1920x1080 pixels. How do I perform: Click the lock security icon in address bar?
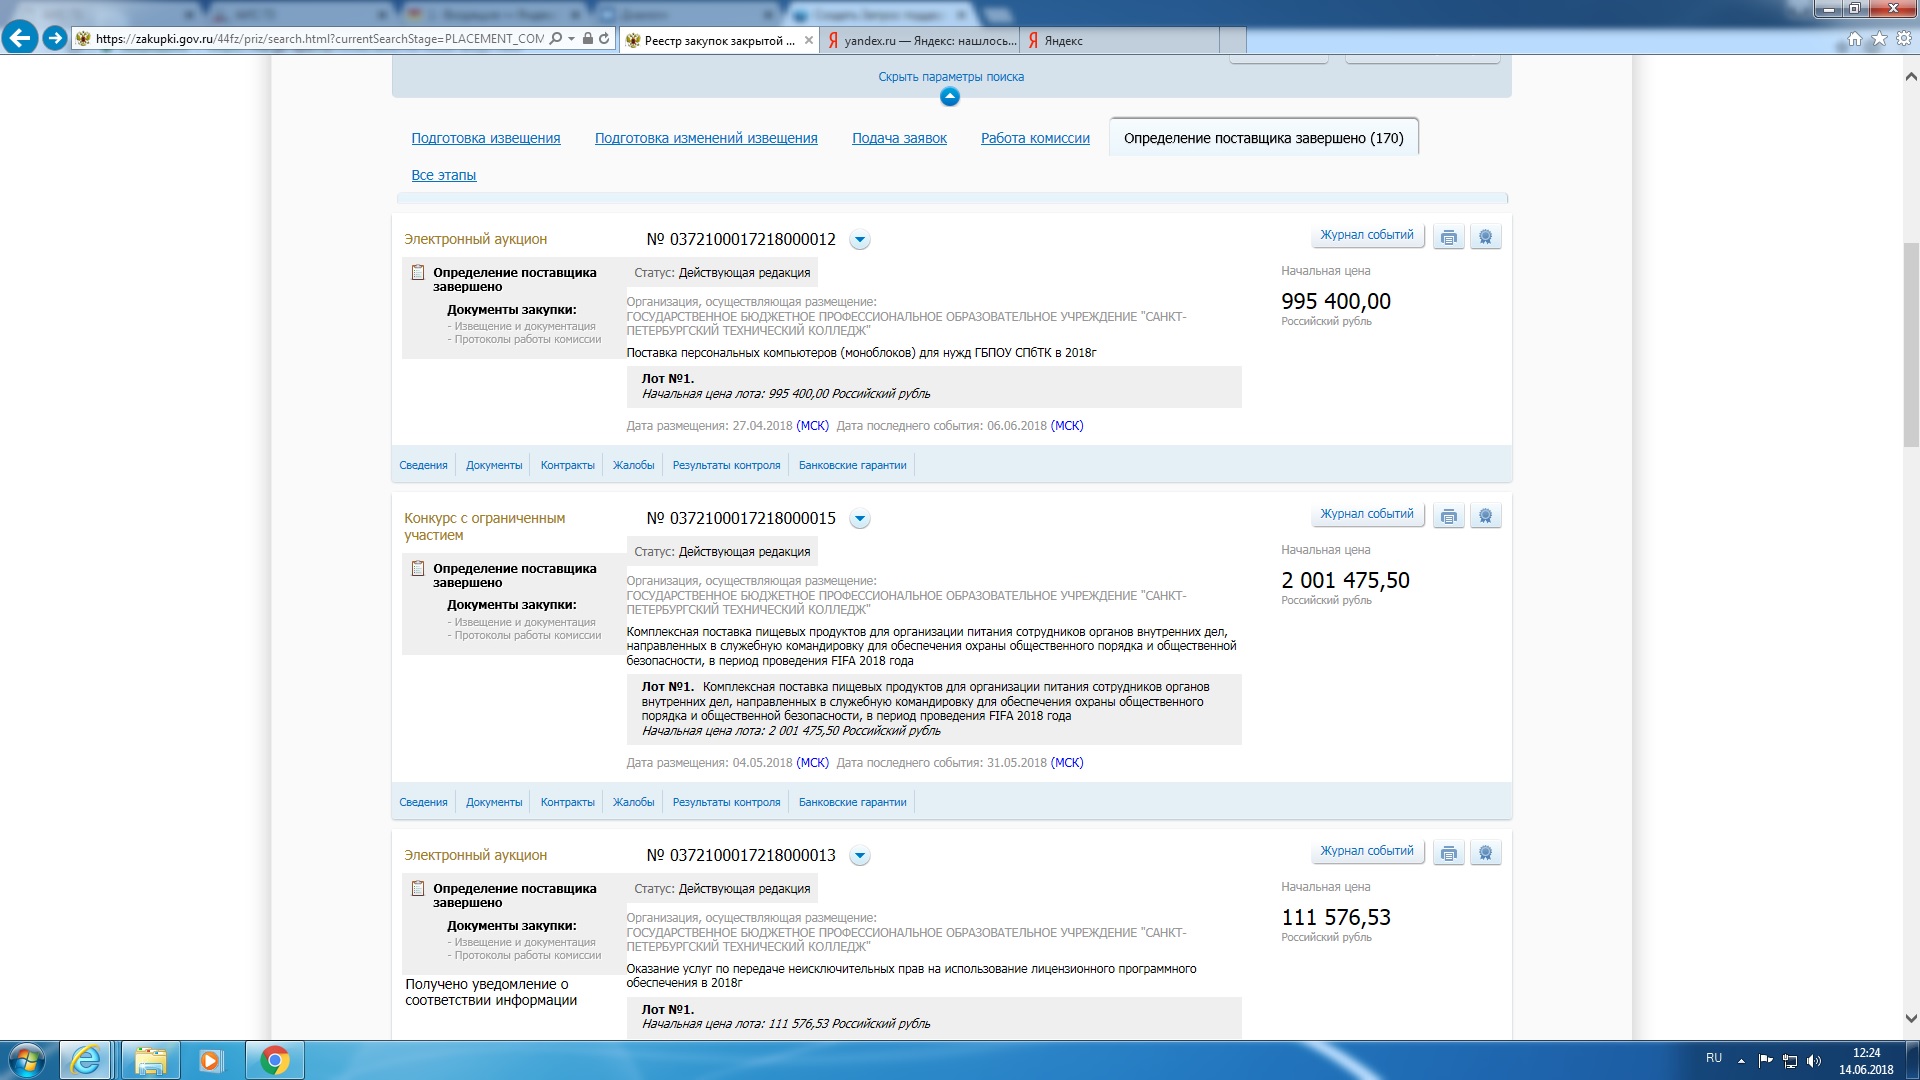pos(588,39)
